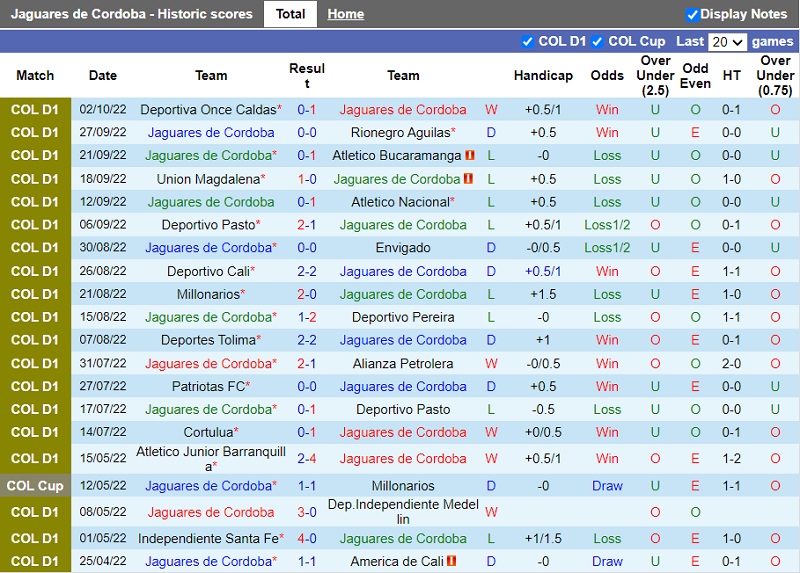
Task: Switch to the Home tab
Action: point(345,14)
